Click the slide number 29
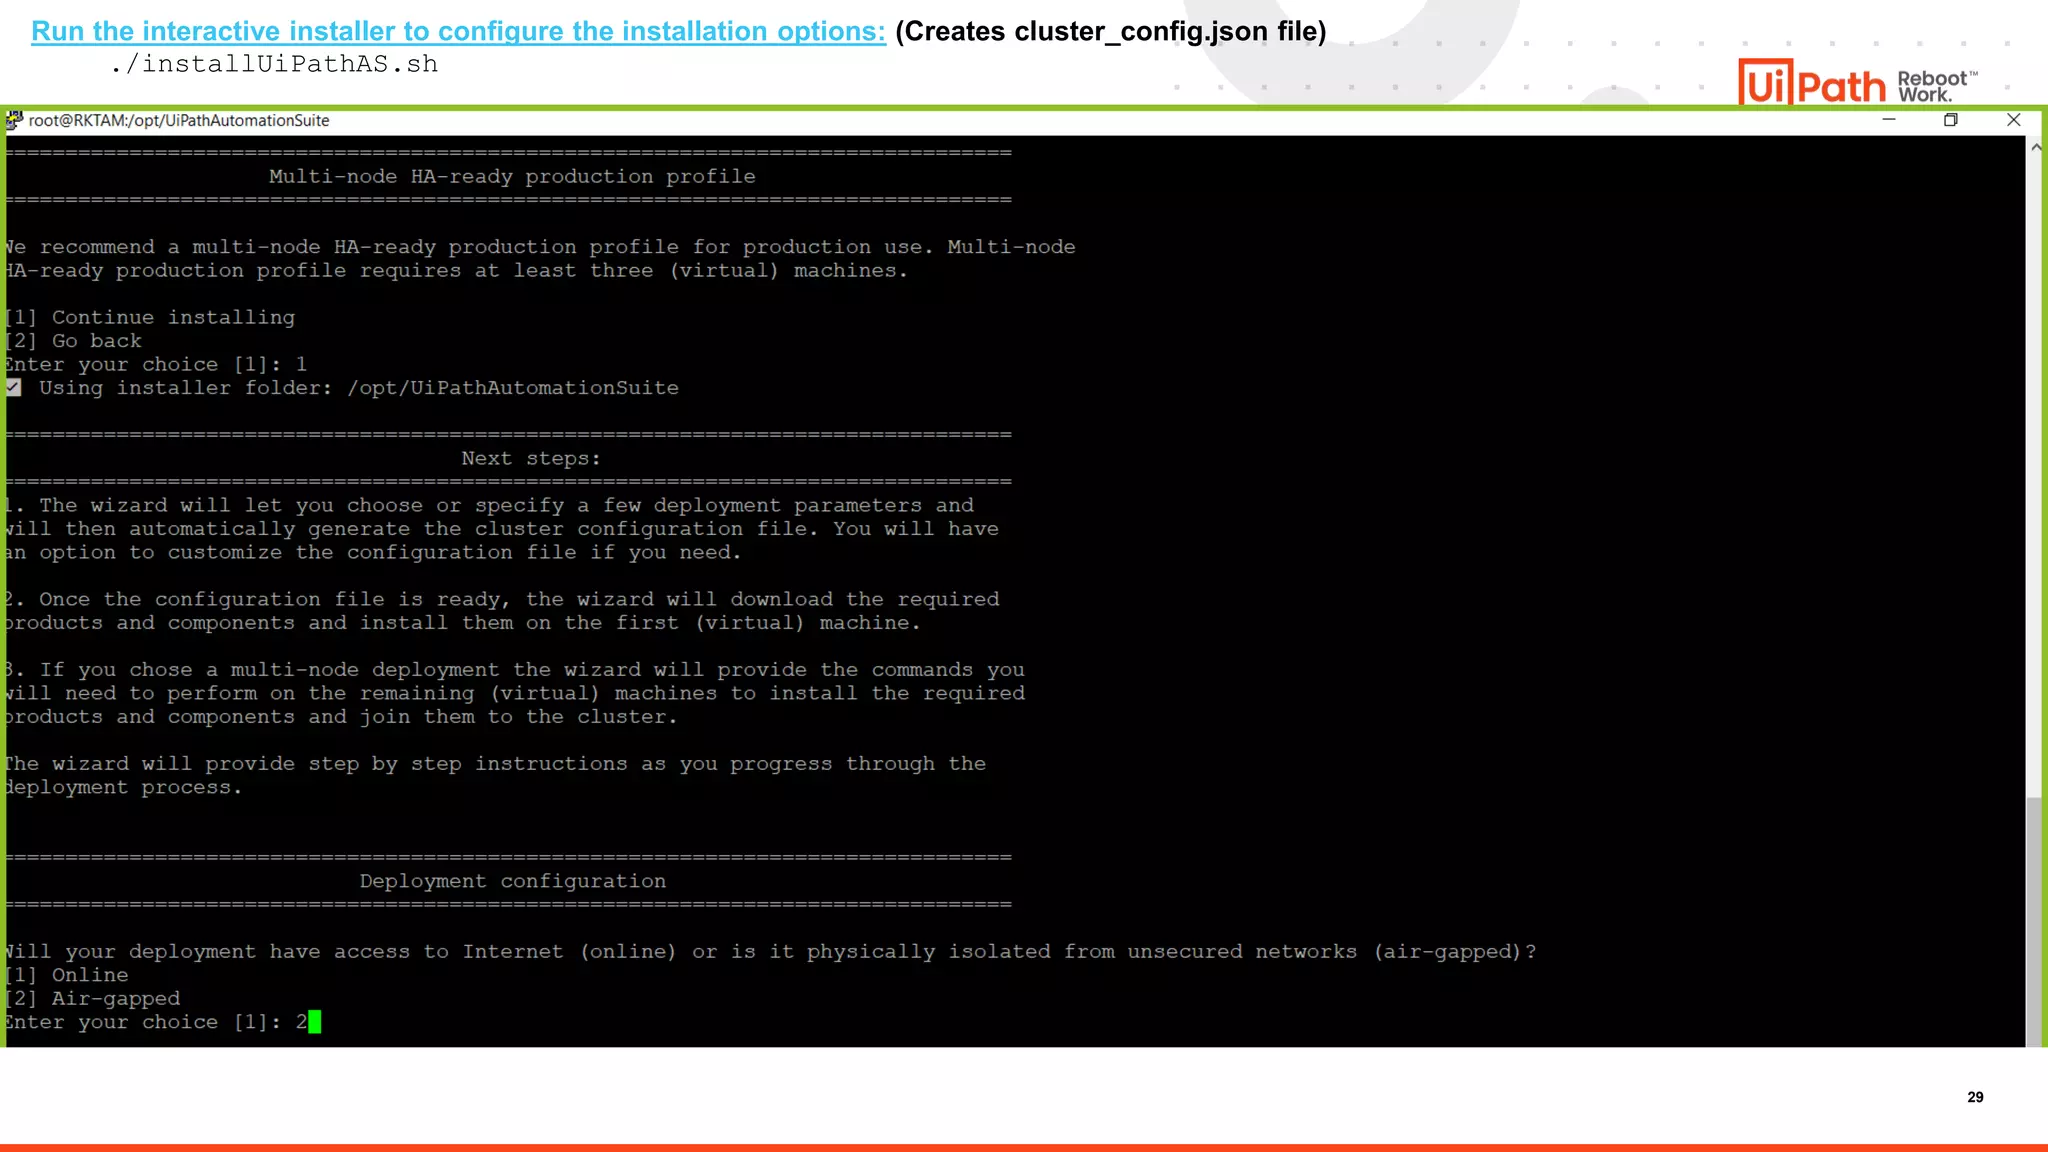Screen dimensions: 2048x1152 click(1975, 1097)
